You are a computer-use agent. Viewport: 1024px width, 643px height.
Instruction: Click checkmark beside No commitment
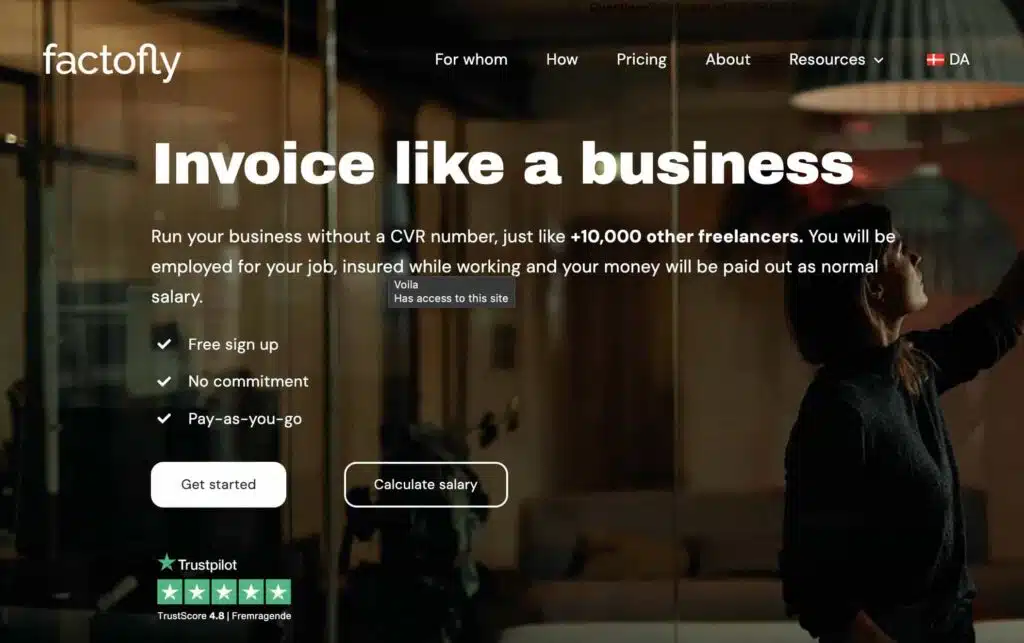click(164, 381)
